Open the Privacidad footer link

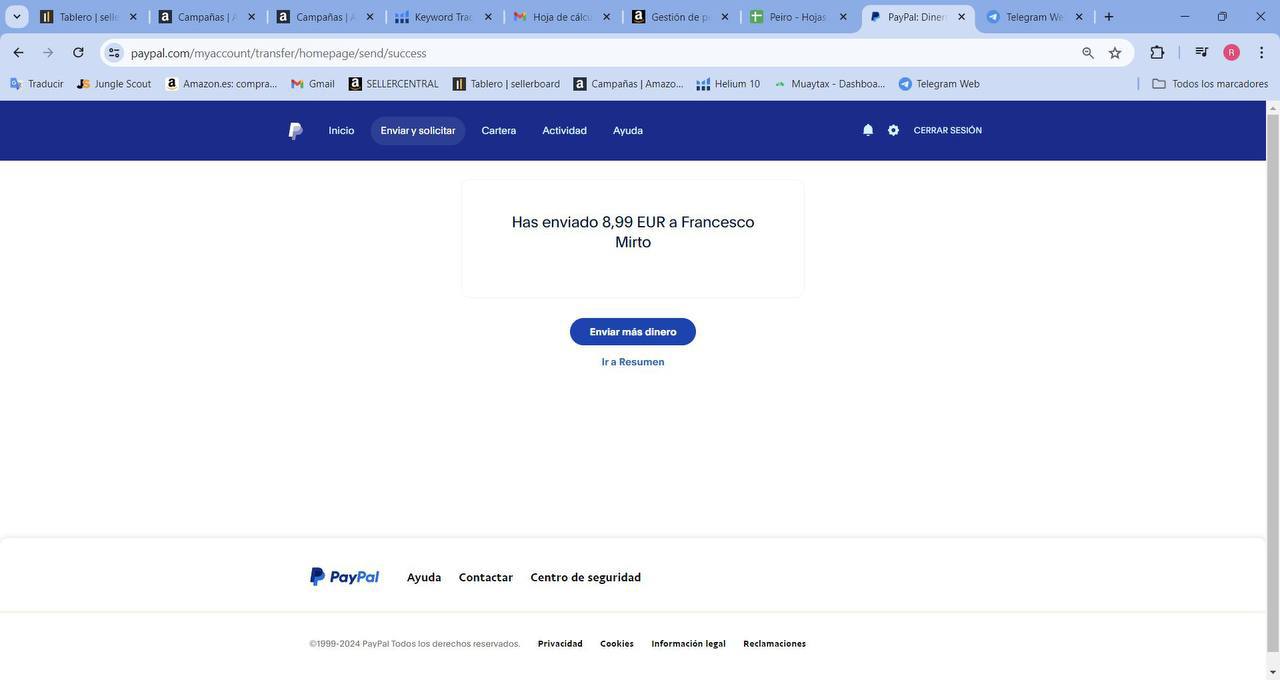pyautogui.click(x=560, y=644)
